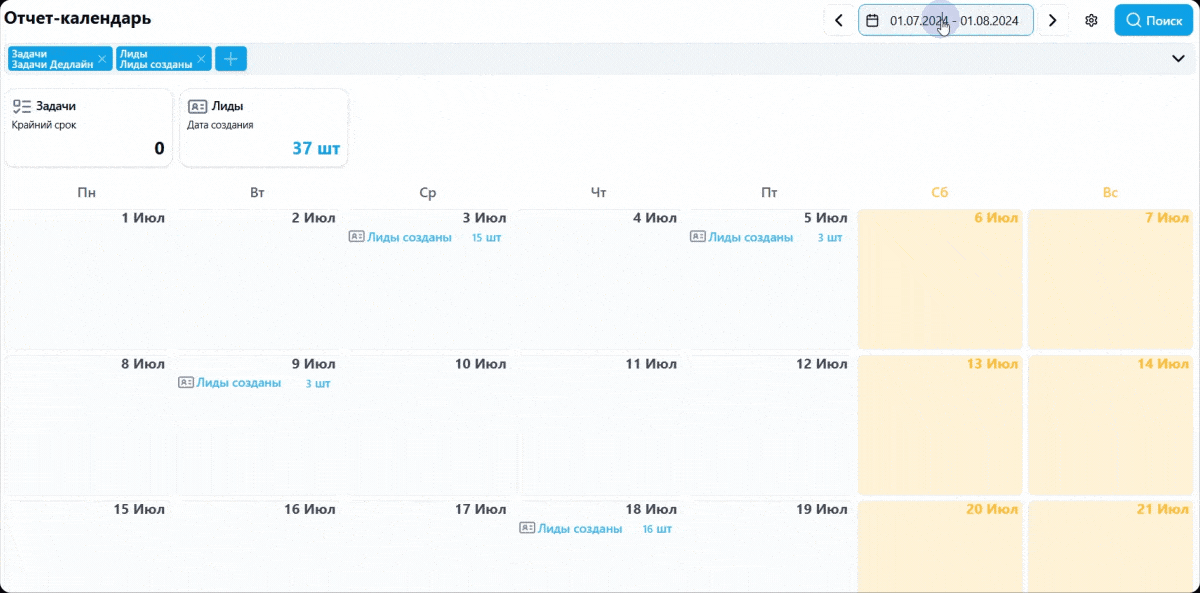Select the Sunday 7 Июл cell

[1111, 279]
